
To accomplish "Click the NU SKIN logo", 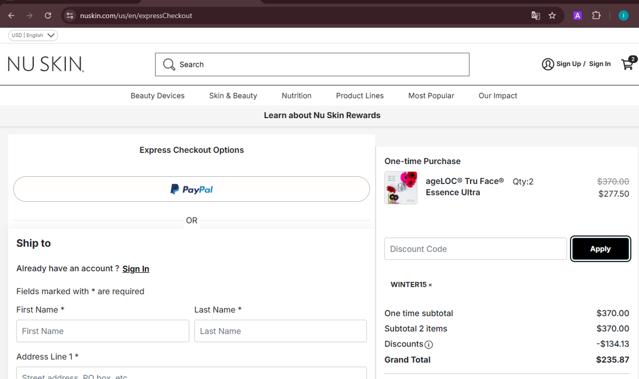I will pyautogui.click(x=46, y=64).
